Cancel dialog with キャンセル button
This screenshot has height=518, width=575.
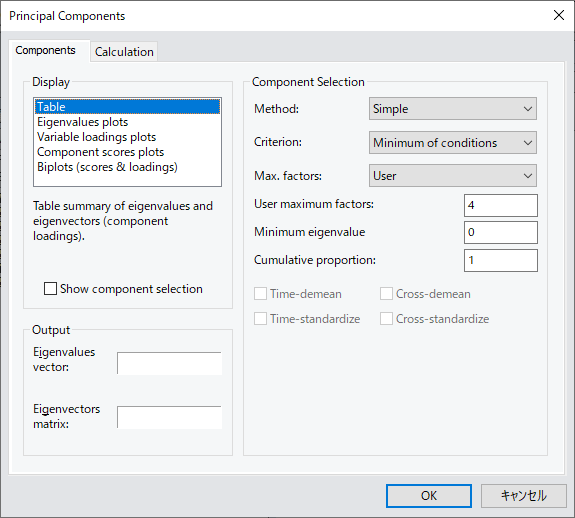[x=524, y=496]
